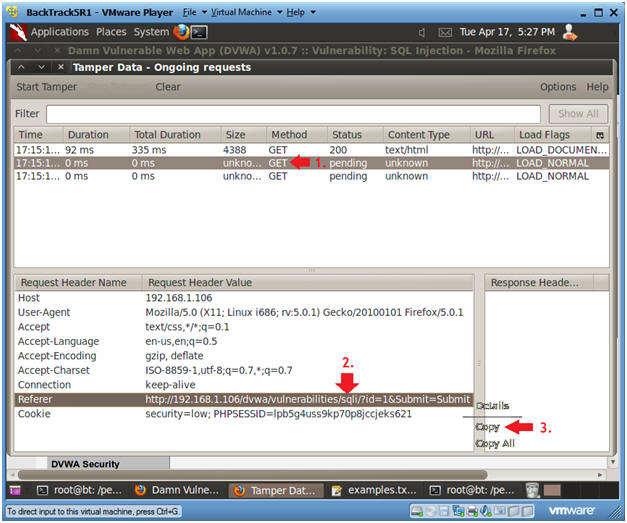The width and height of the screenshot is (627, 523).
Task: Open the trash icon in bottom panel
Action: 532,490
